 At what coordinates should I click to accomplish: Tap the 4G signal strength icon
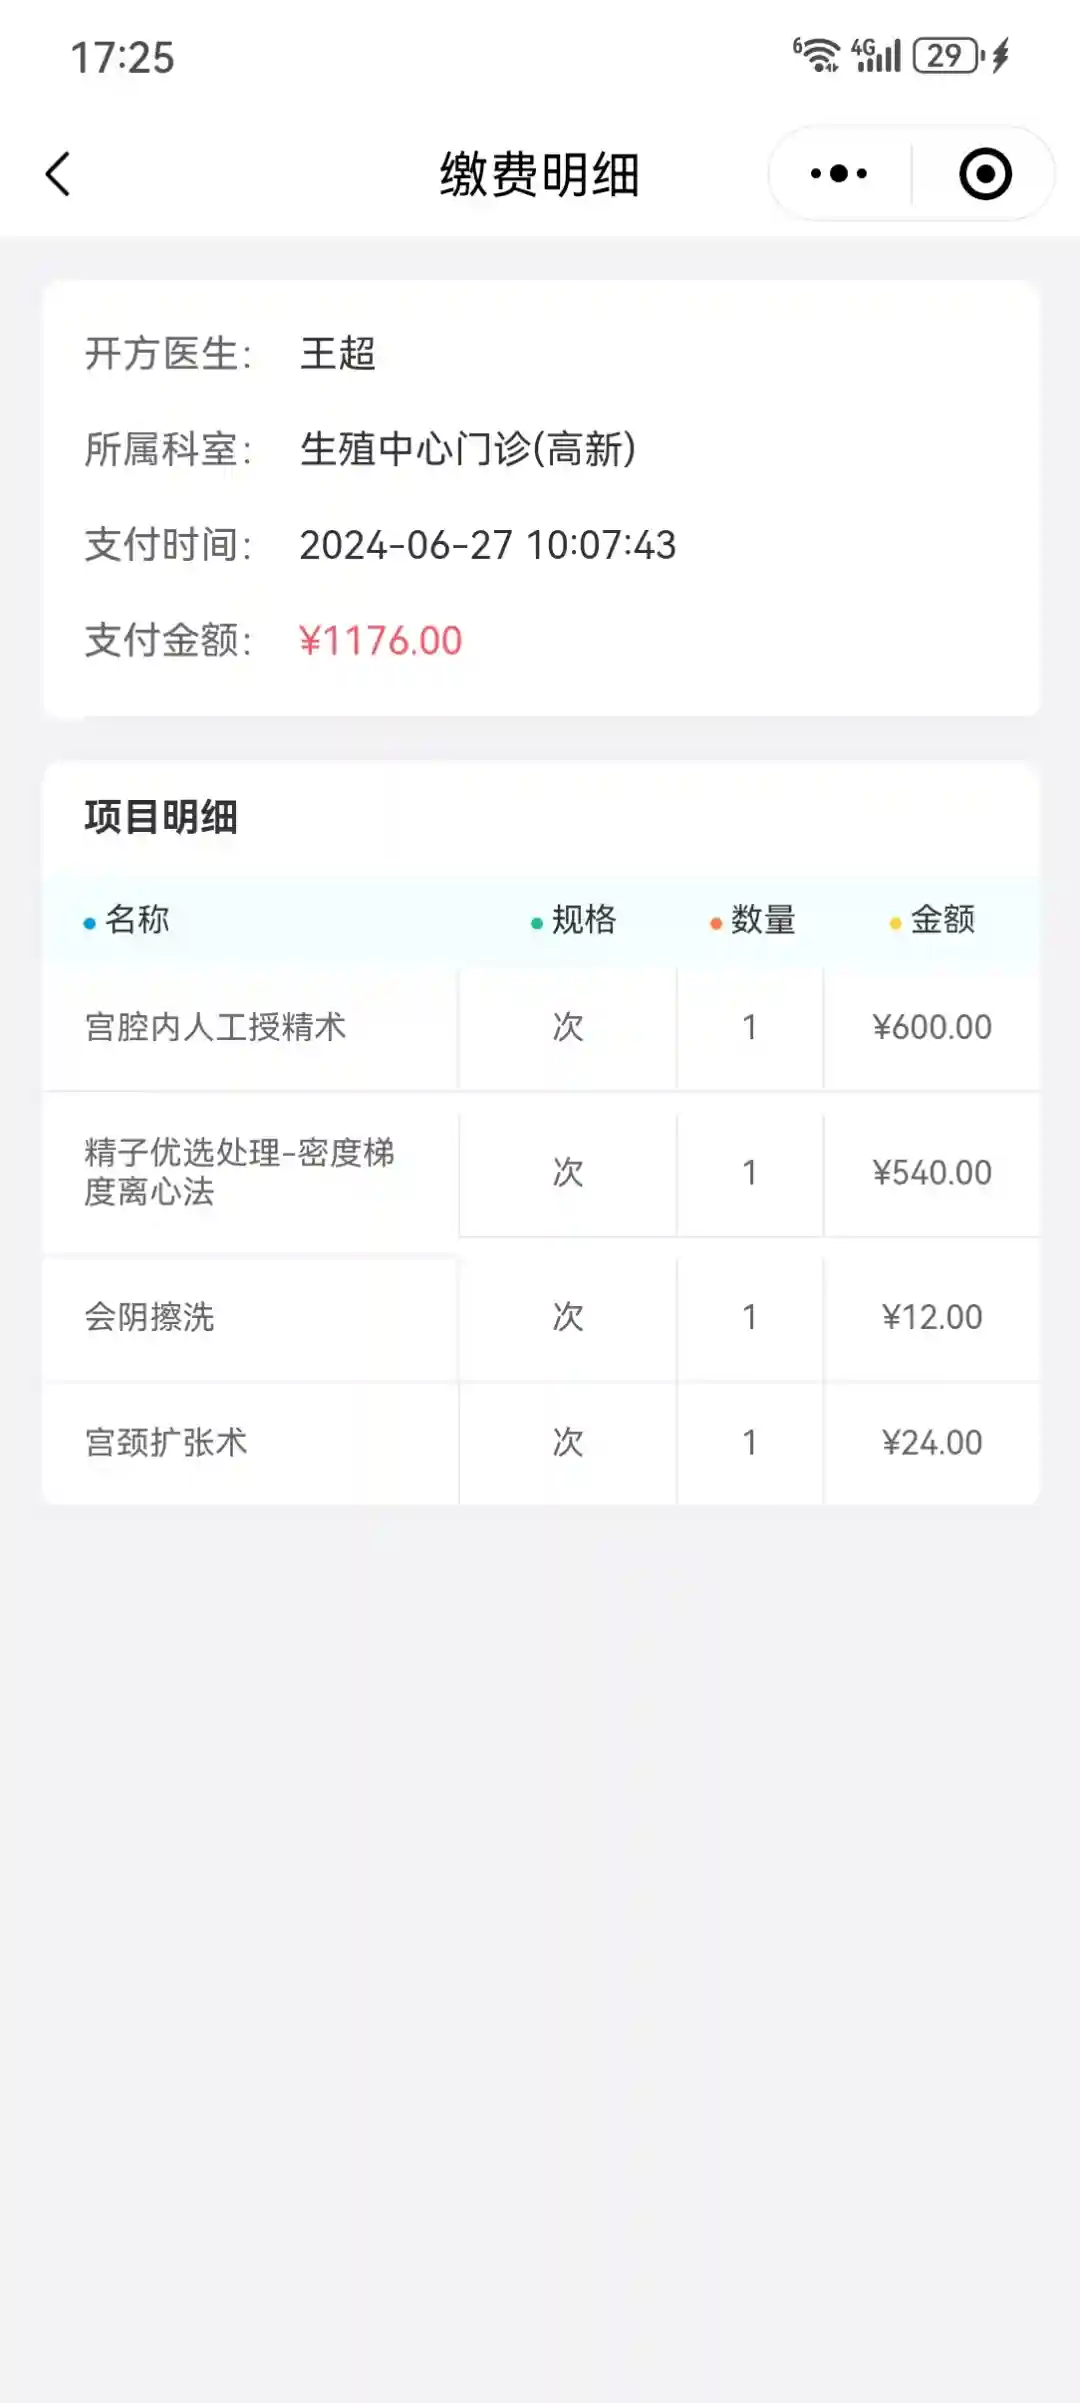[877, 55]
